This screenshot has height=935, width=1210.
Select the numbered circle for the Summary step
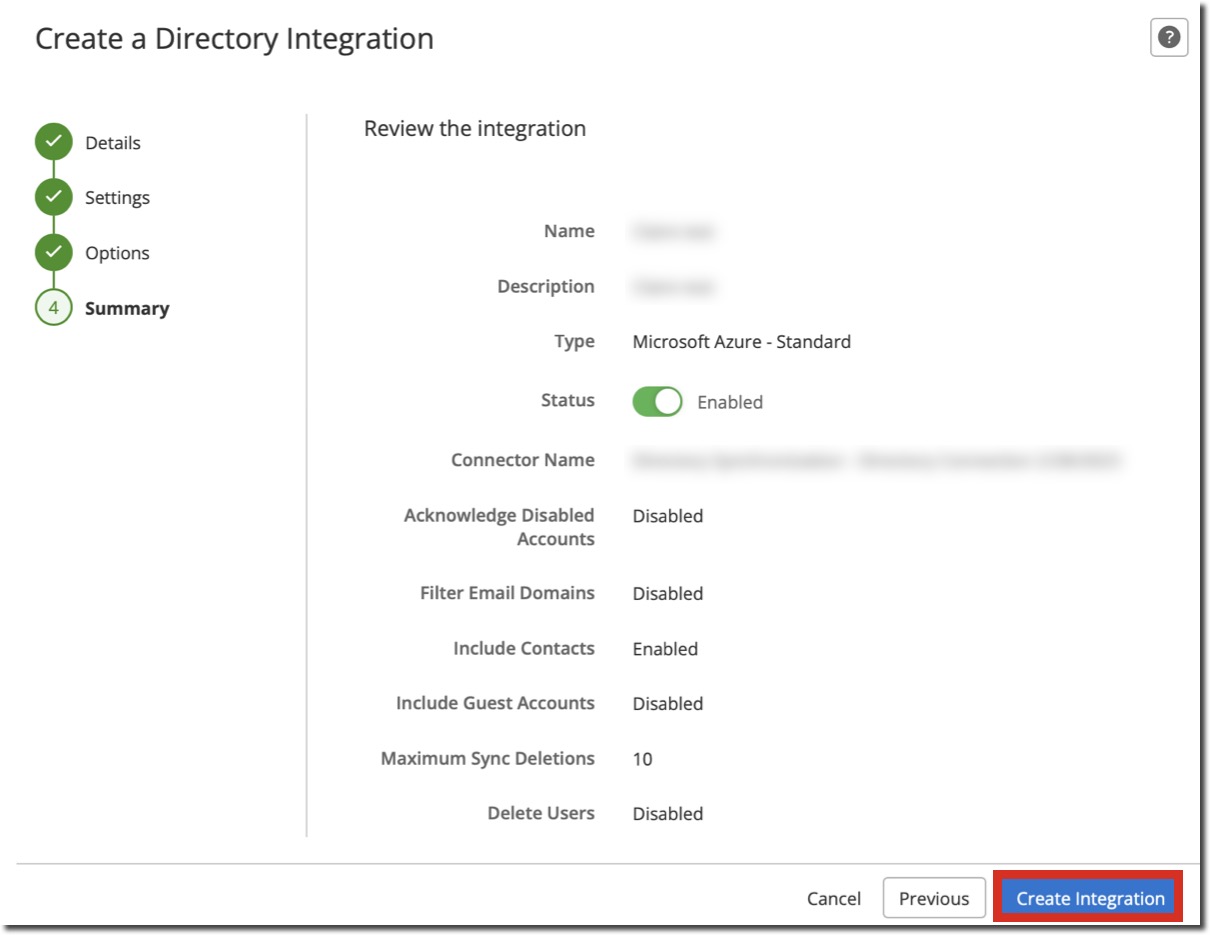click(53, 308)
